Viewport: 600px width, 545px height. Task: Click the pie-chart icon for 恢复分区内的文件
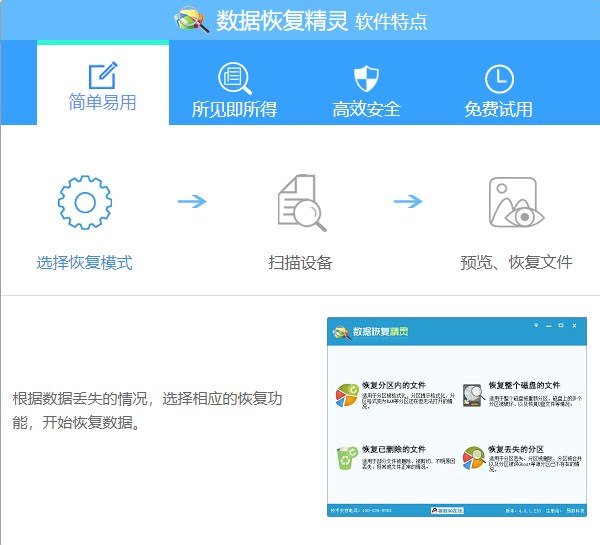coord(347,396)
